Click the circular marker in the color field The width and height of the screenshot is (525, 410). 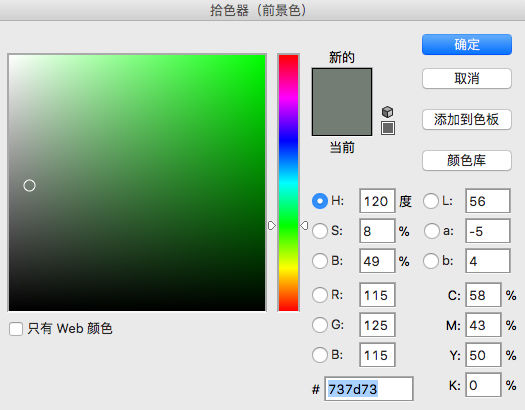29,185
